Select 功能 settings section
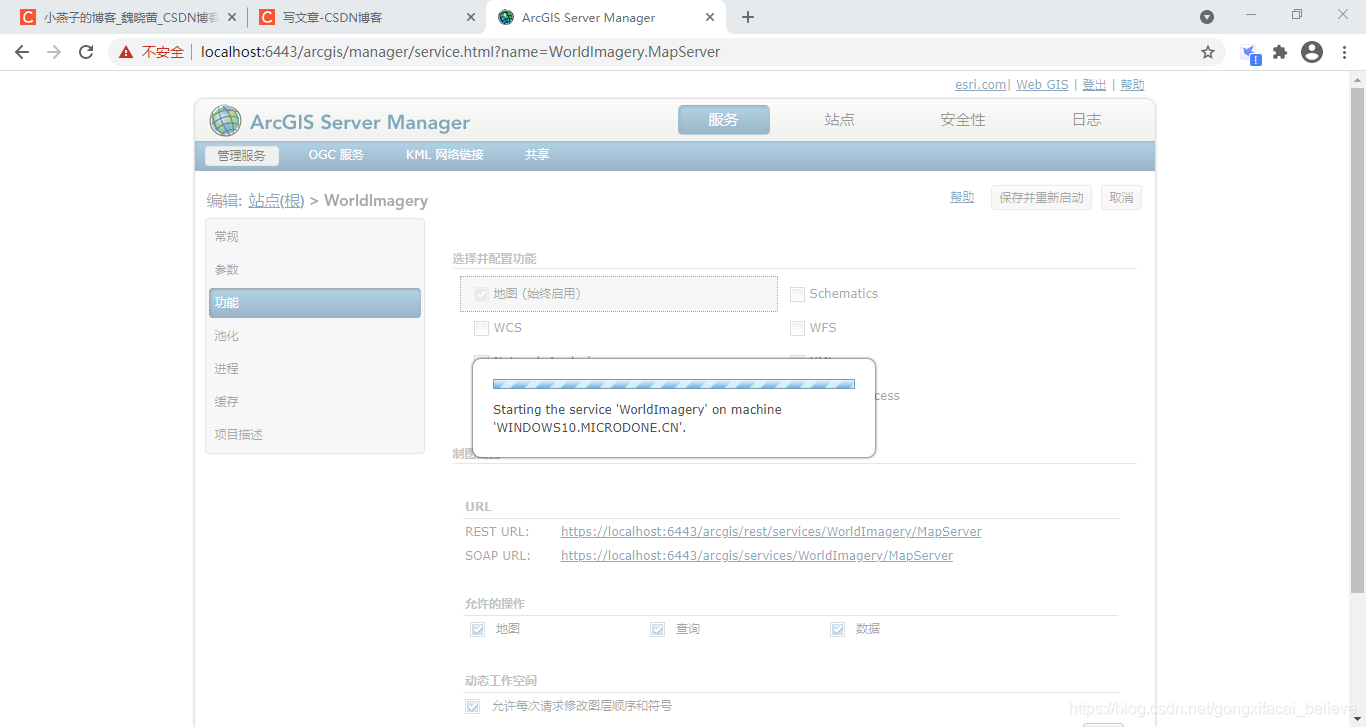The width and height of the screenshot is (1366, 727). pos(314,303)
